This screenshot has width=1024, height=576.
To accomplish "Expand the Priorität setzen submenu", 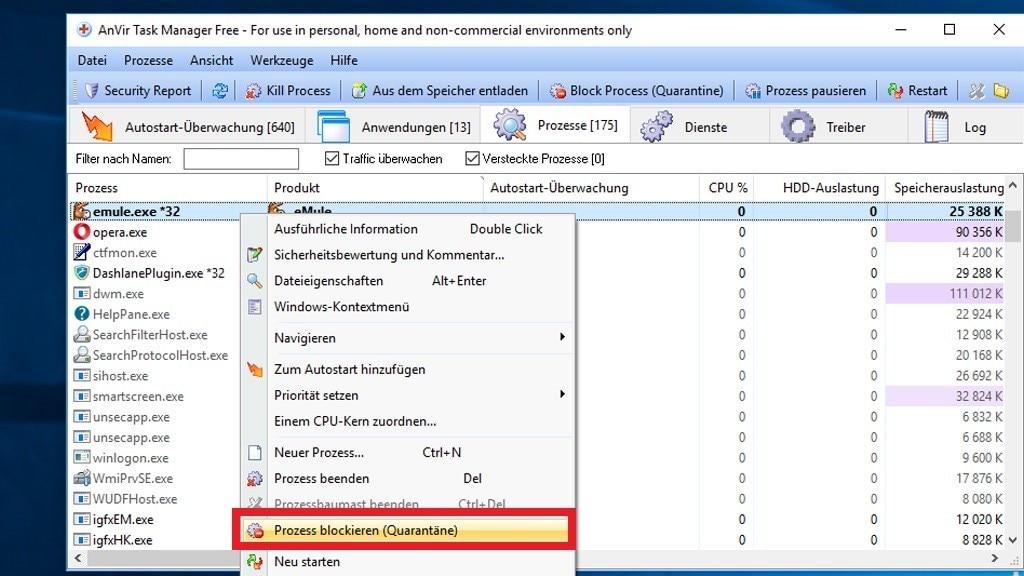I will point(408,396).
